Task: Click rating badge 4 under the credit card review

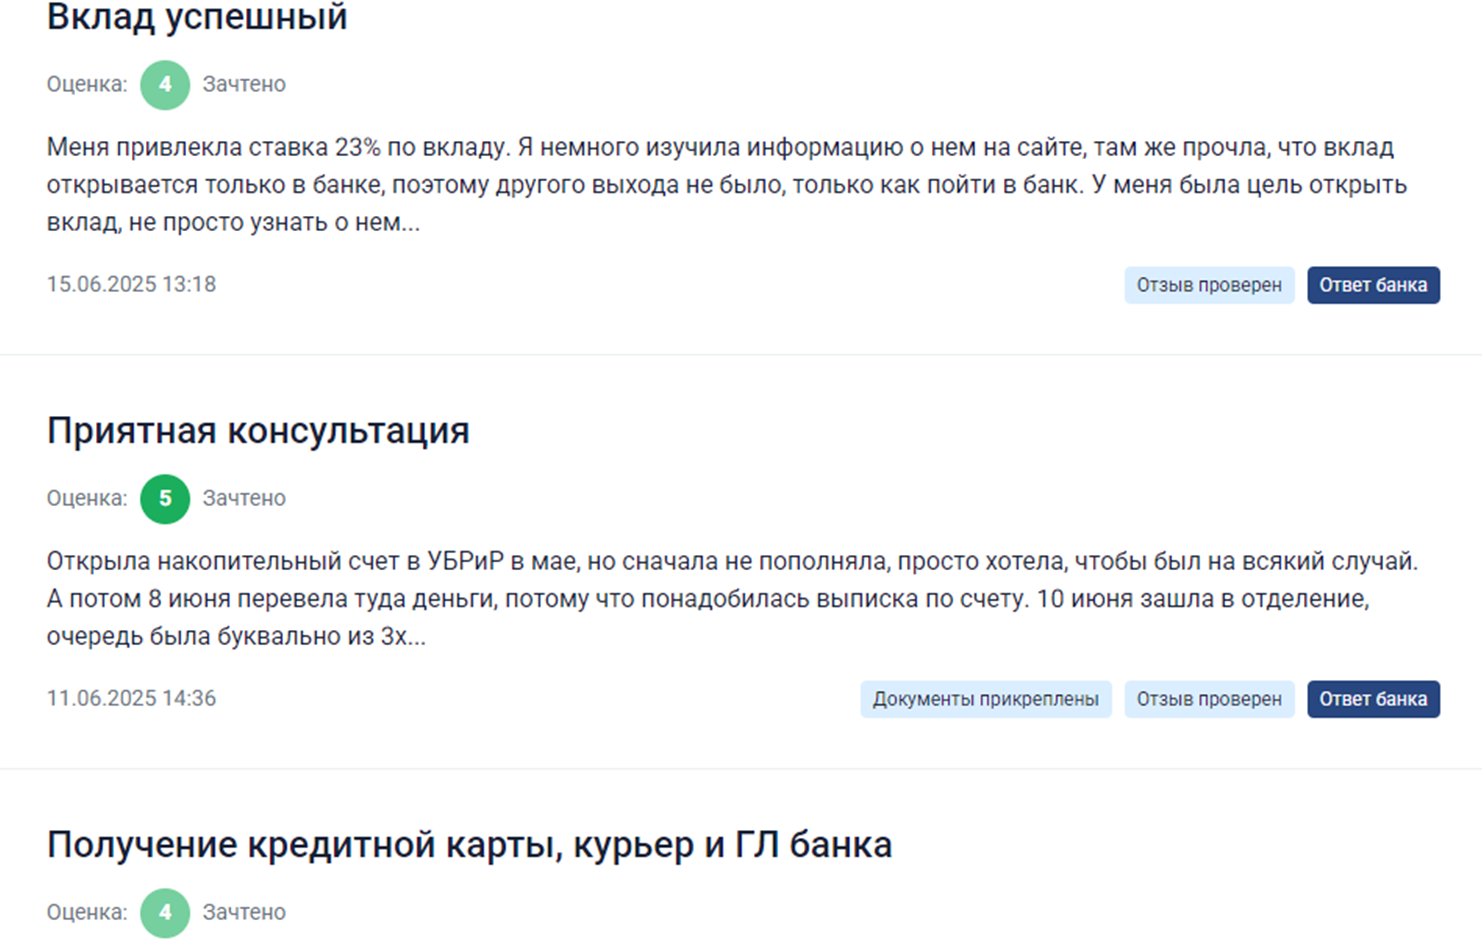Action: [165, 913]
